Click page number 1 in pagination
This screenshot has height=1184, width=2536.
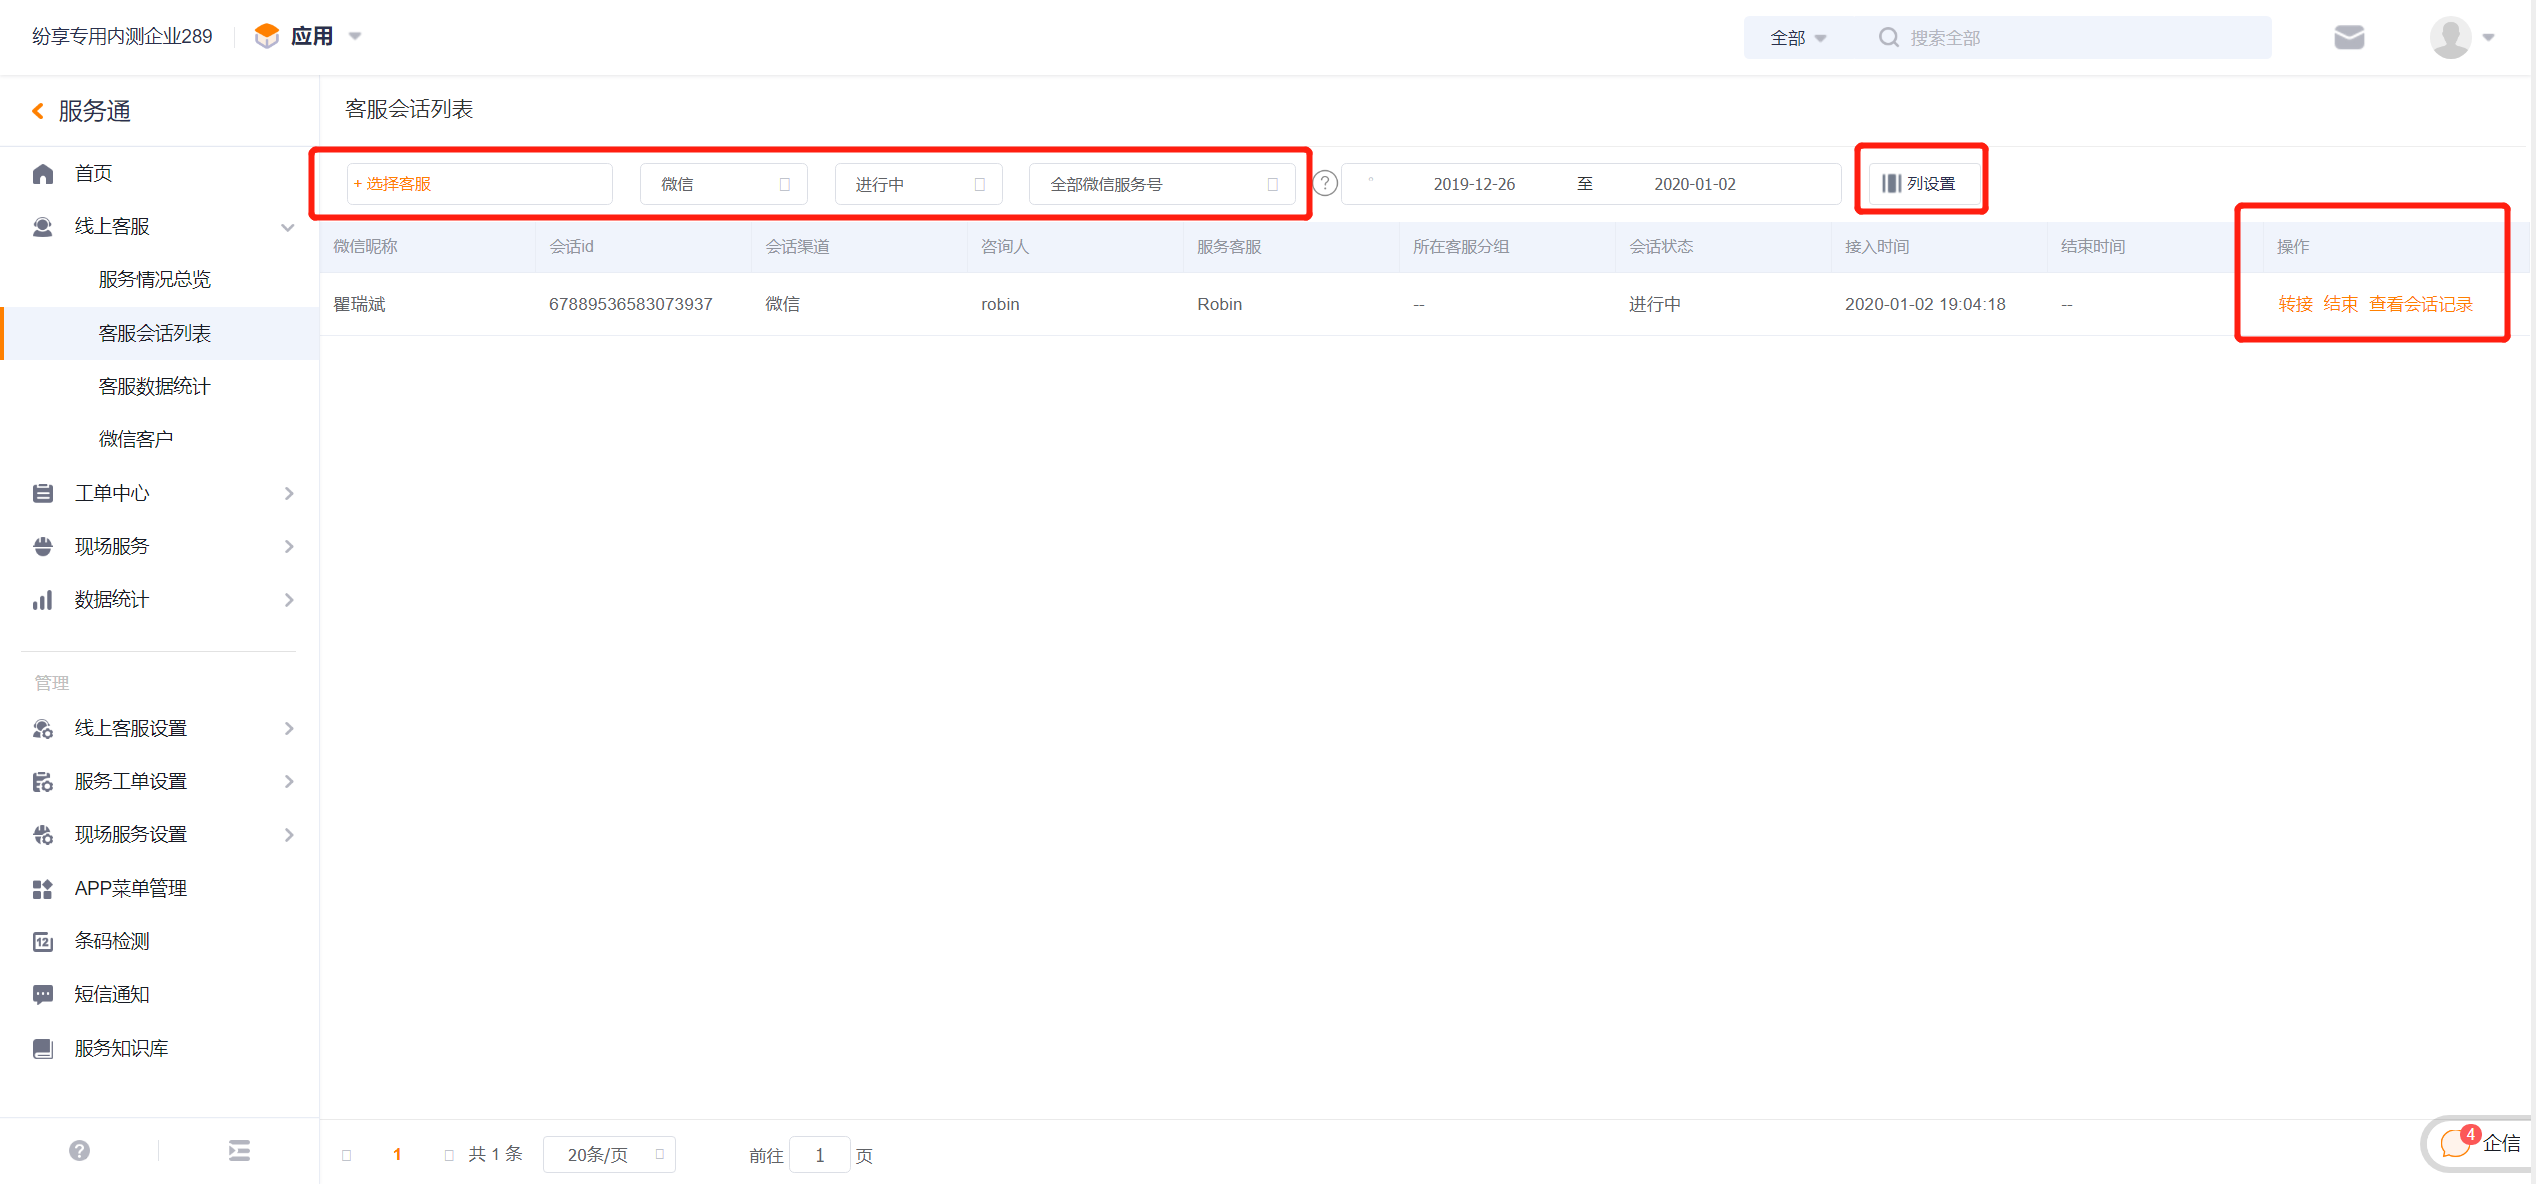click(x=397, y=1155)
